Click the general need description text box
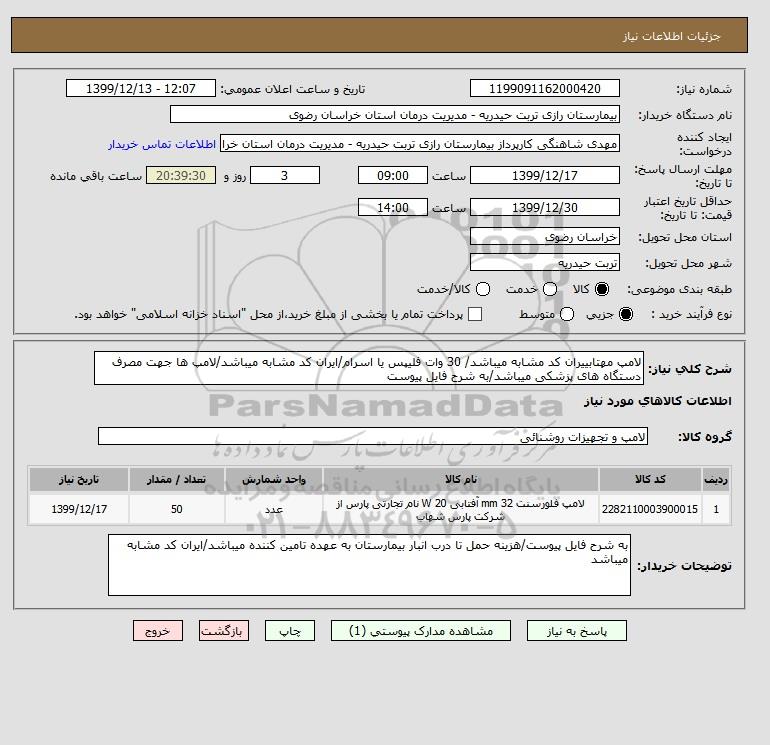The width and height of the screenshot is (770, 745). tap(369, 368)
